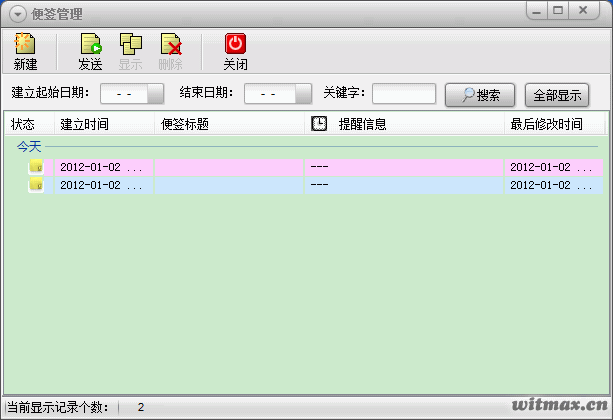Create a new note with 新建

(x=25, y=52)
